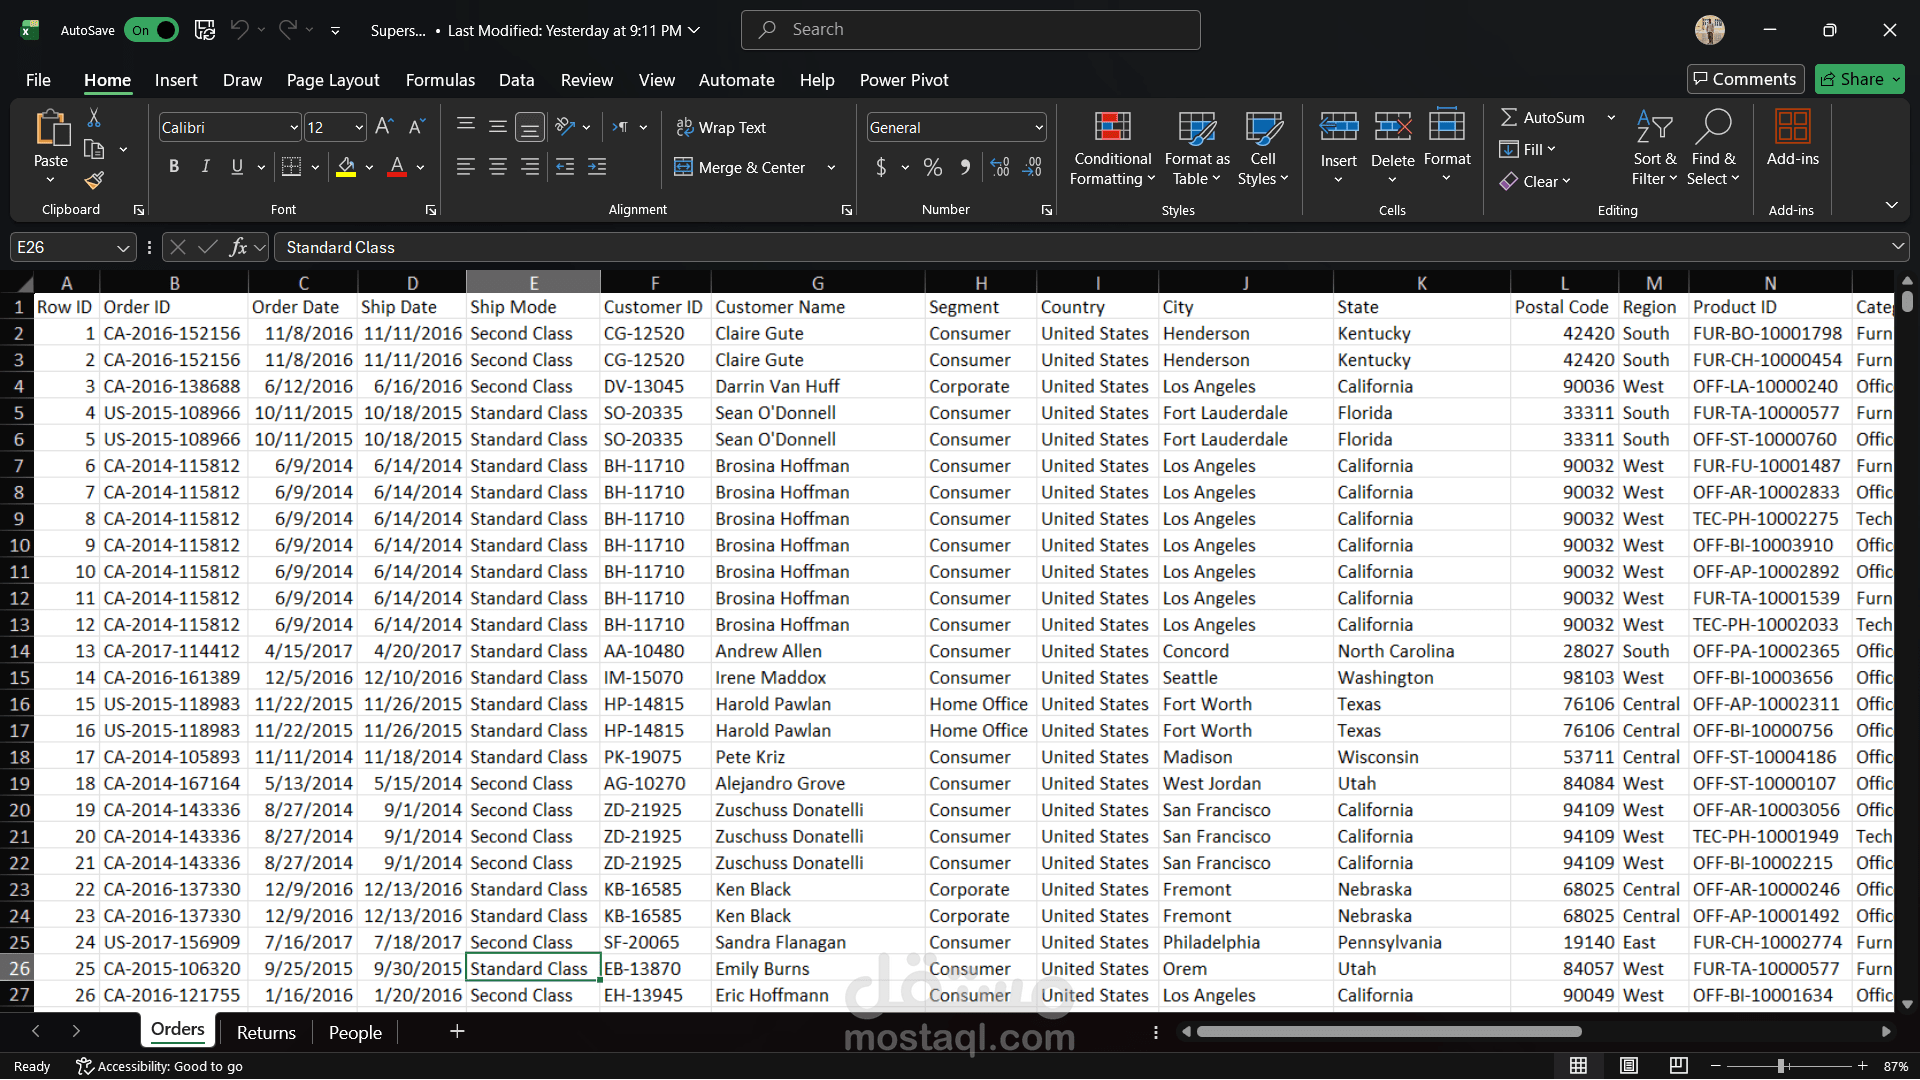The height and width of the screenshot is (1080, 1920).
Task: Click the Borders icon
Action: [x=291, y=167]
